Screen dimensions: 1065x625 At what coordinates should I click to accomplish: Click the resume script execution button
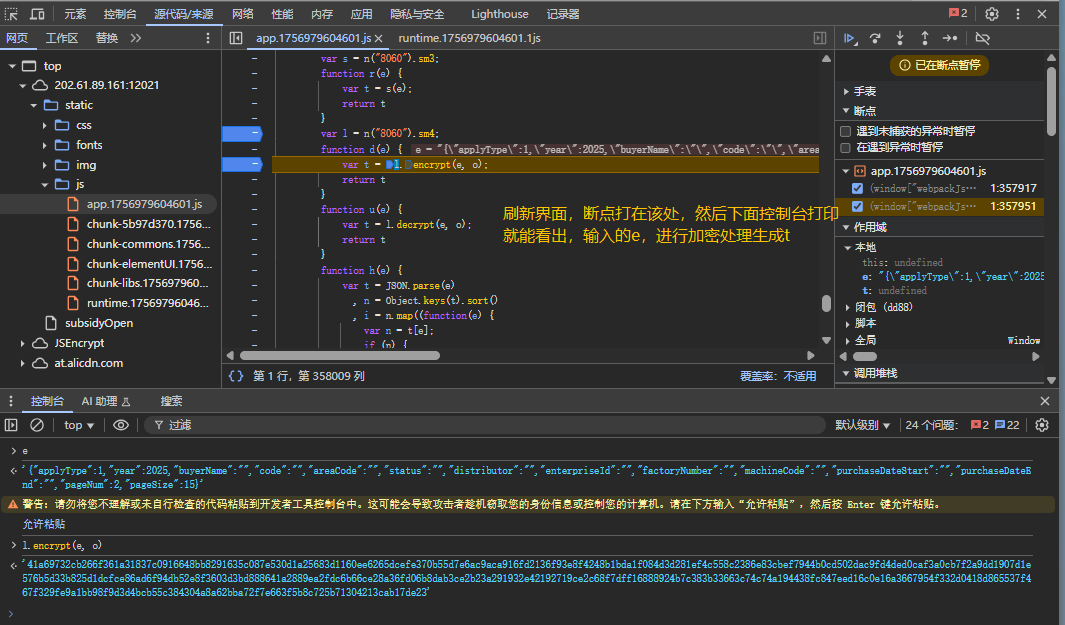(x=850, y=38)
